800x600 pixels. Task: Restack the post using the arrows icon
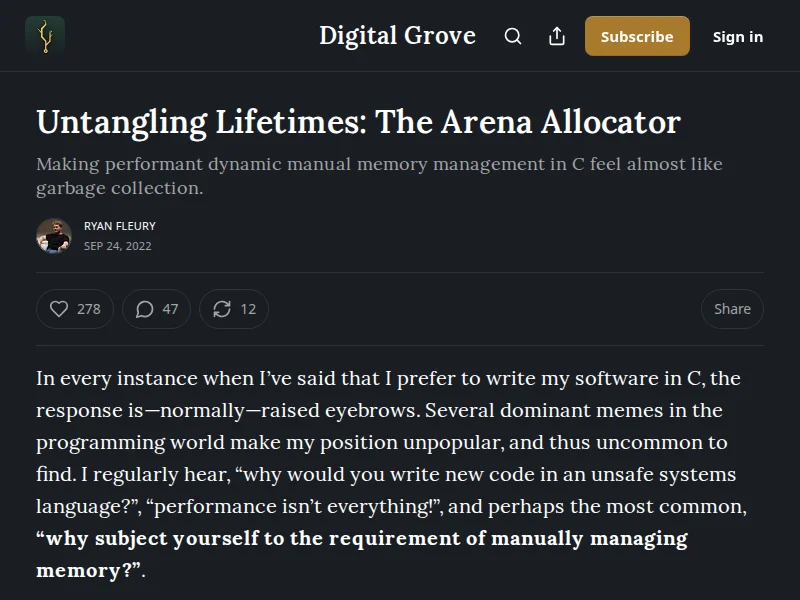point(222,309)
